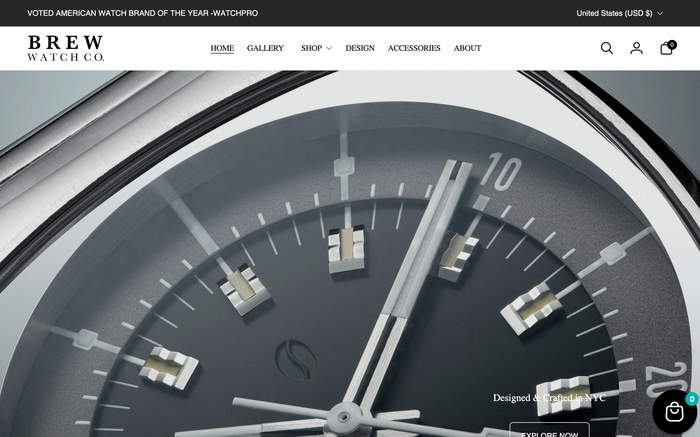Open the About menu item
This screenshot has height=437, width=700.
pos(467,48)
